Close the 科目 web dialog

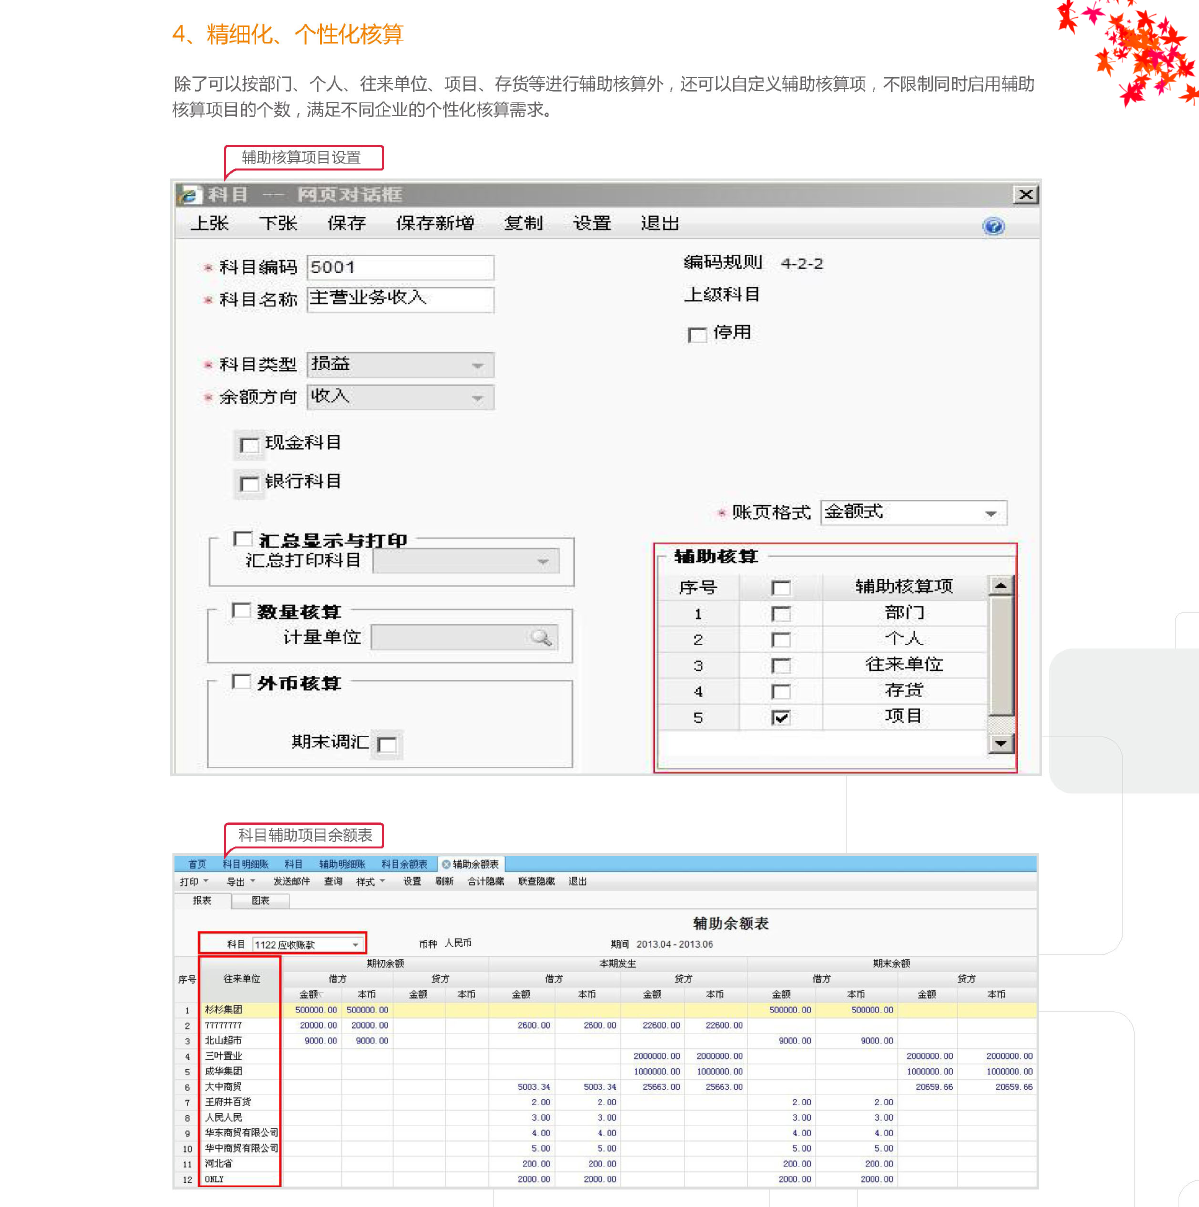pyautogui.click(x=1025, y=195)
